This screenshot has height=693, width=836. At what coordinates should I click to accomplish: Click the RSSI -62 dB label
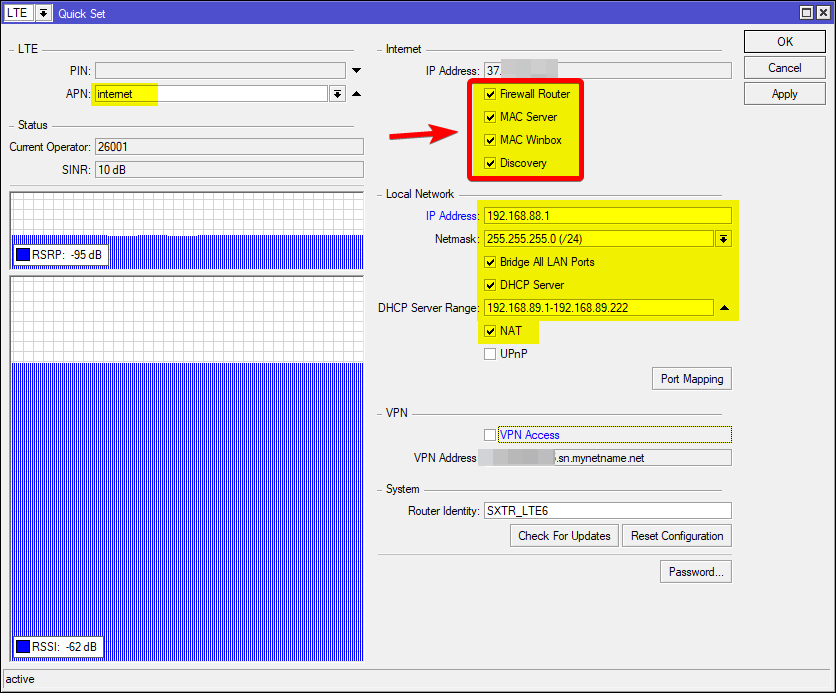(64, 646)
